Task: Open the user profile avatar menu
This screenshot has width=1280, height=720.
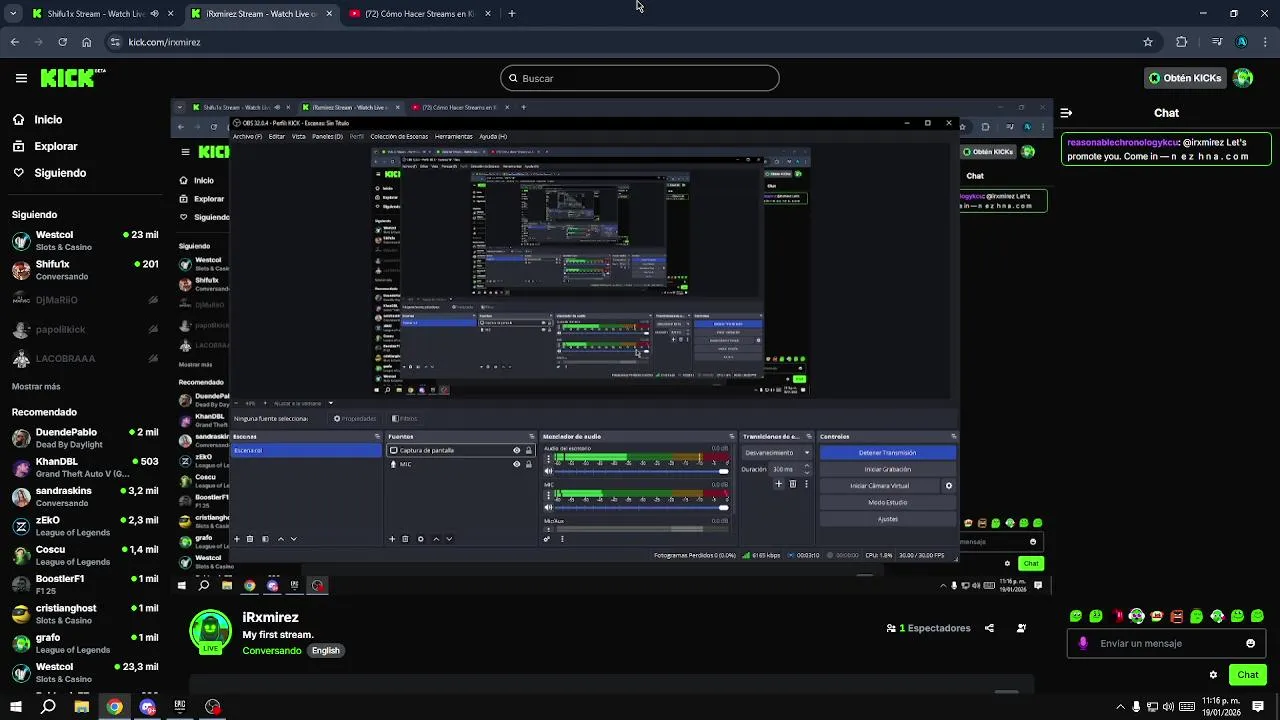Action: 1243,78
